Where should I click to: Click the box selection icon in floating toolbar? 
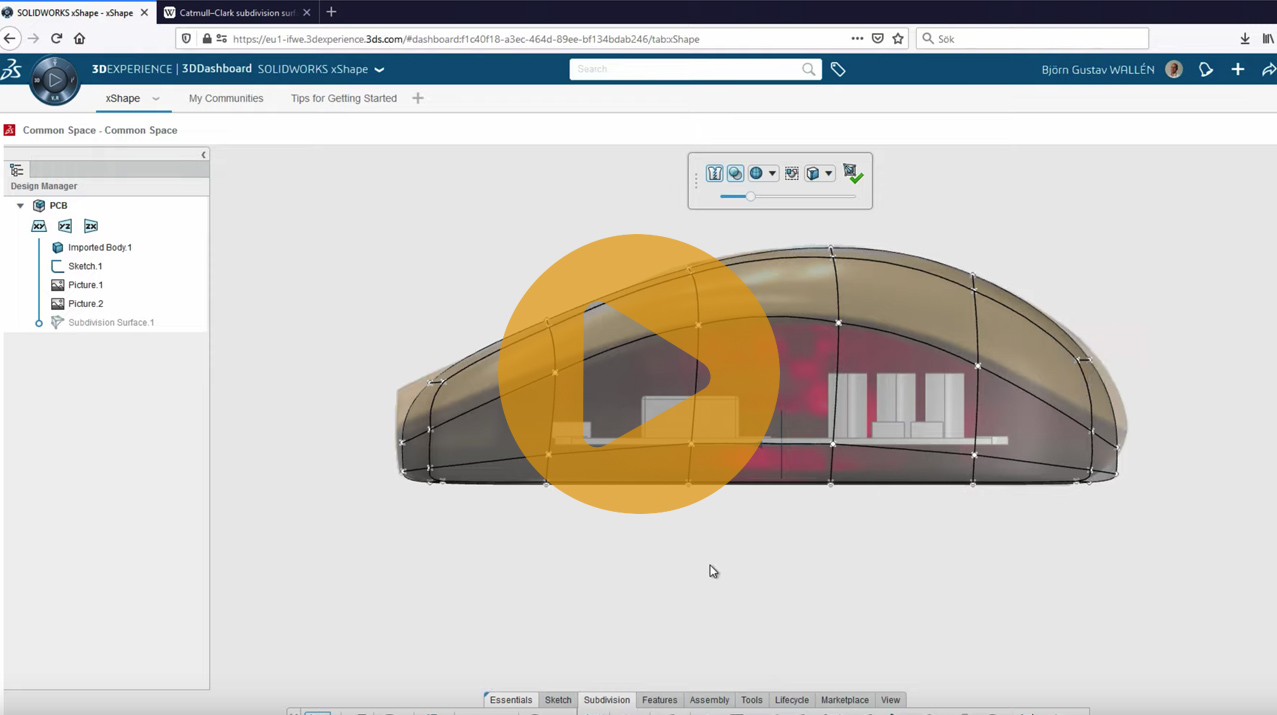coord(792,174)
